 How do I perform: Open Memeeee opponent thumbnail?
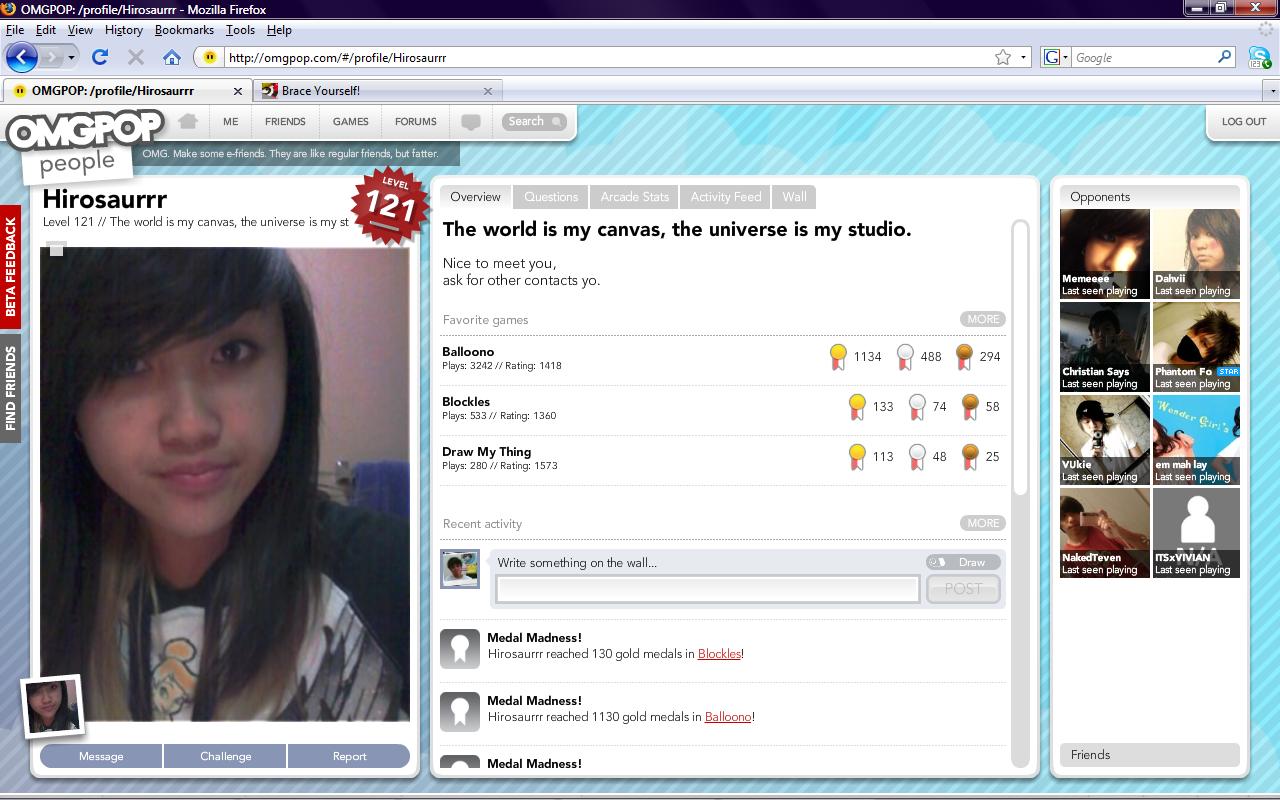tap(1104, 254)
